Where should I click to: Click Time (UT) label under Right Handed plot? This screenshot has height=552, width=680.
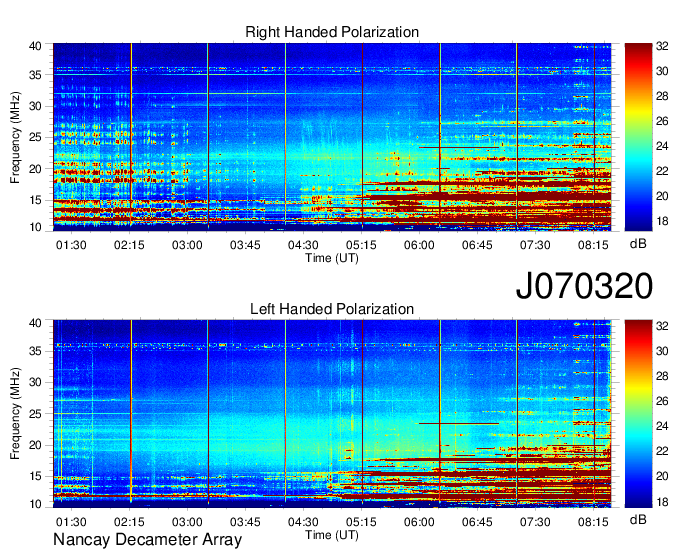point(332,258)
